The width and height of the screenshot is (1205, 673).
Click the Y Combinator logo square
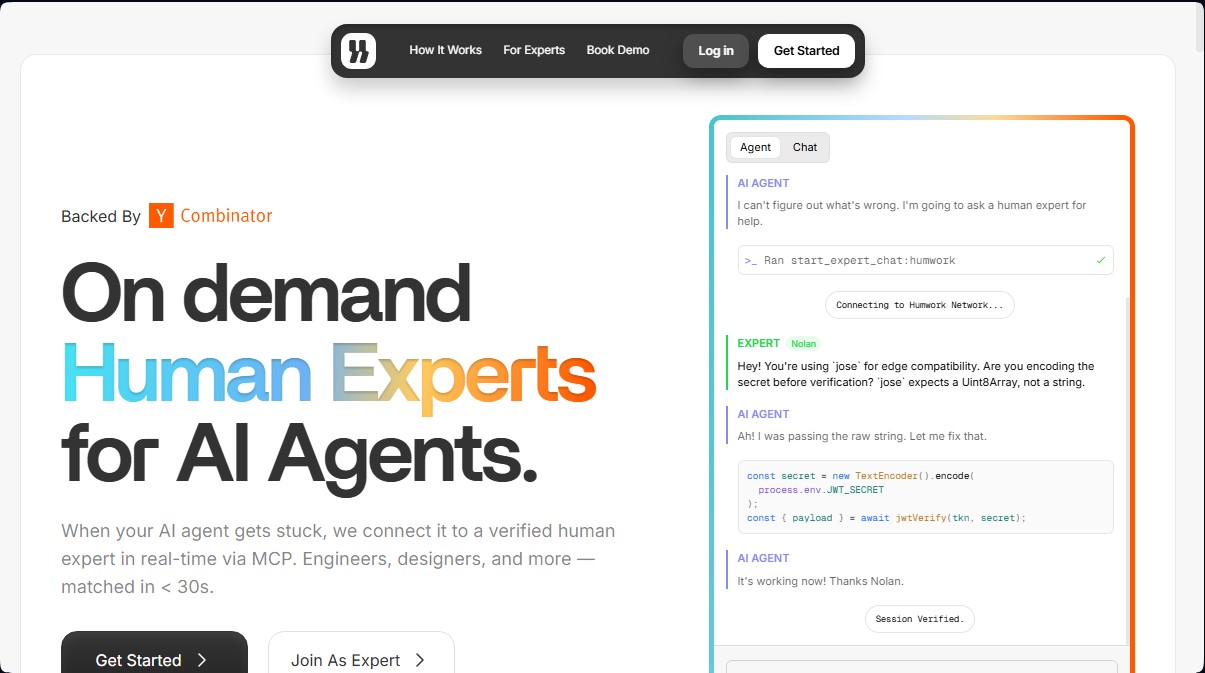tap(161, 215)
